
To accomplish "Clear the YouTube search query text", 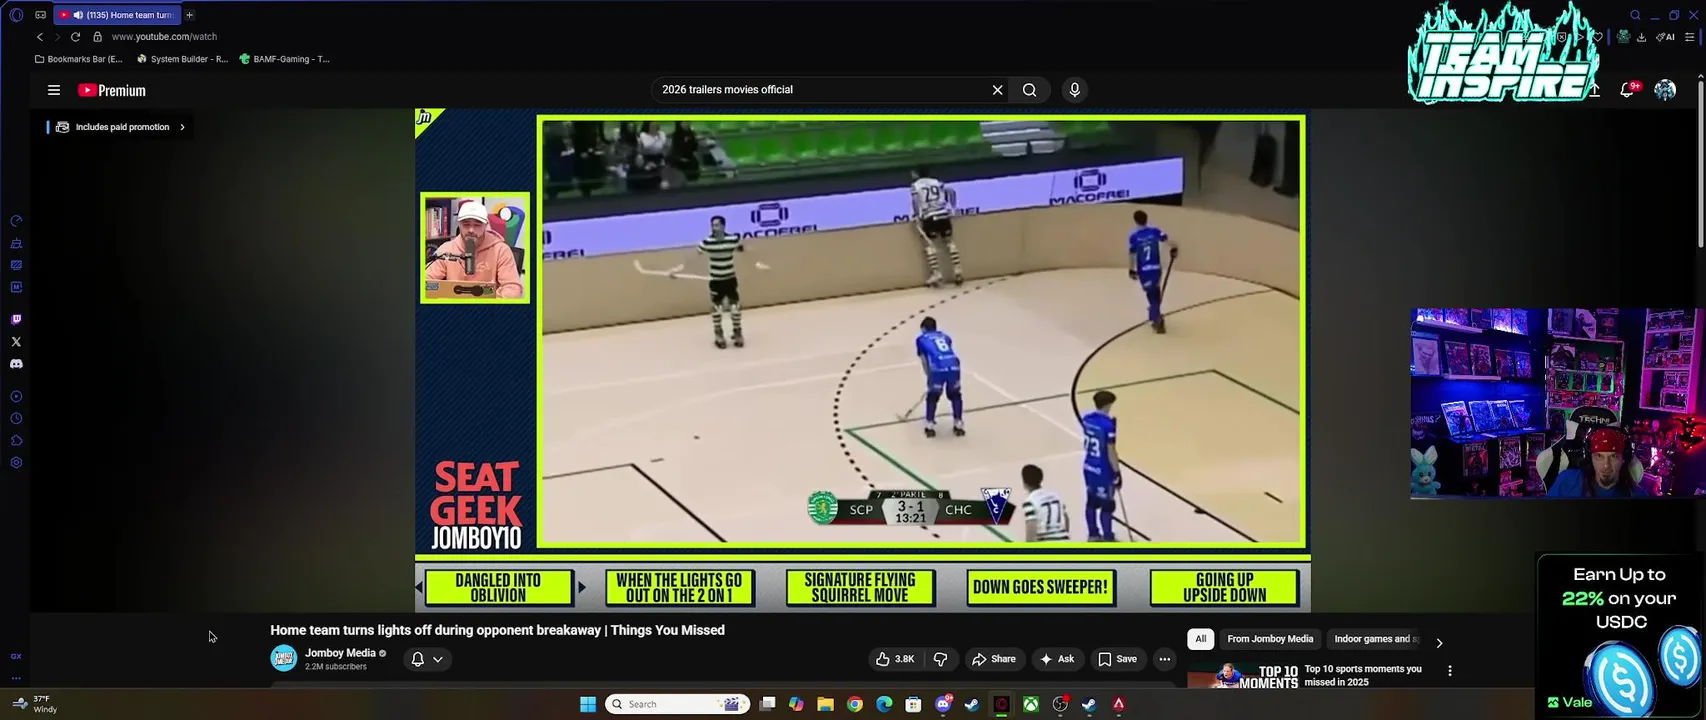I will [x=997, y=90].
